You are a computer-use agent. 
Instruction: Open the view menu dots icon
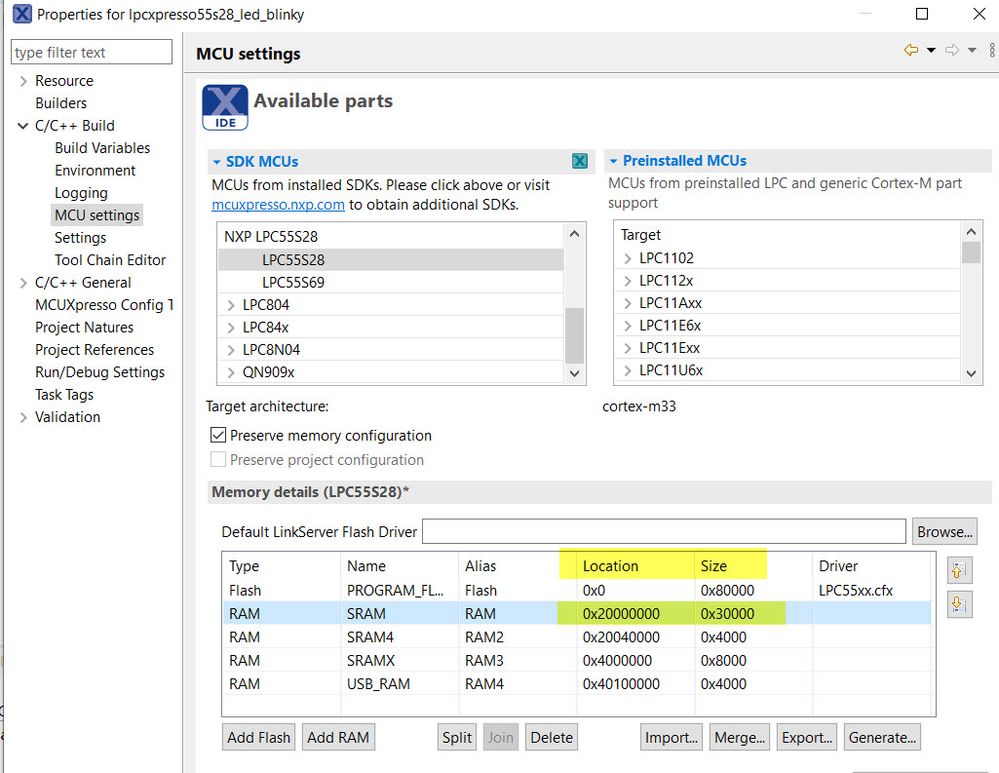(992, 50)
